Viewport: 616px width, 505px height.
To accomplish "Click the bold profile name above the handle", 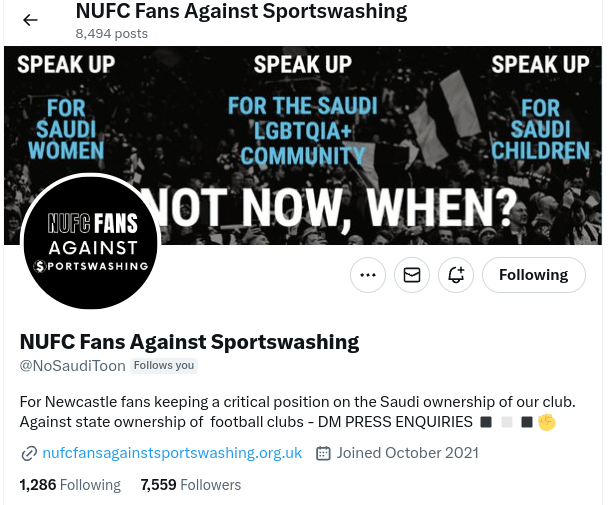I will pyautogui.click(x=189, y=341).
